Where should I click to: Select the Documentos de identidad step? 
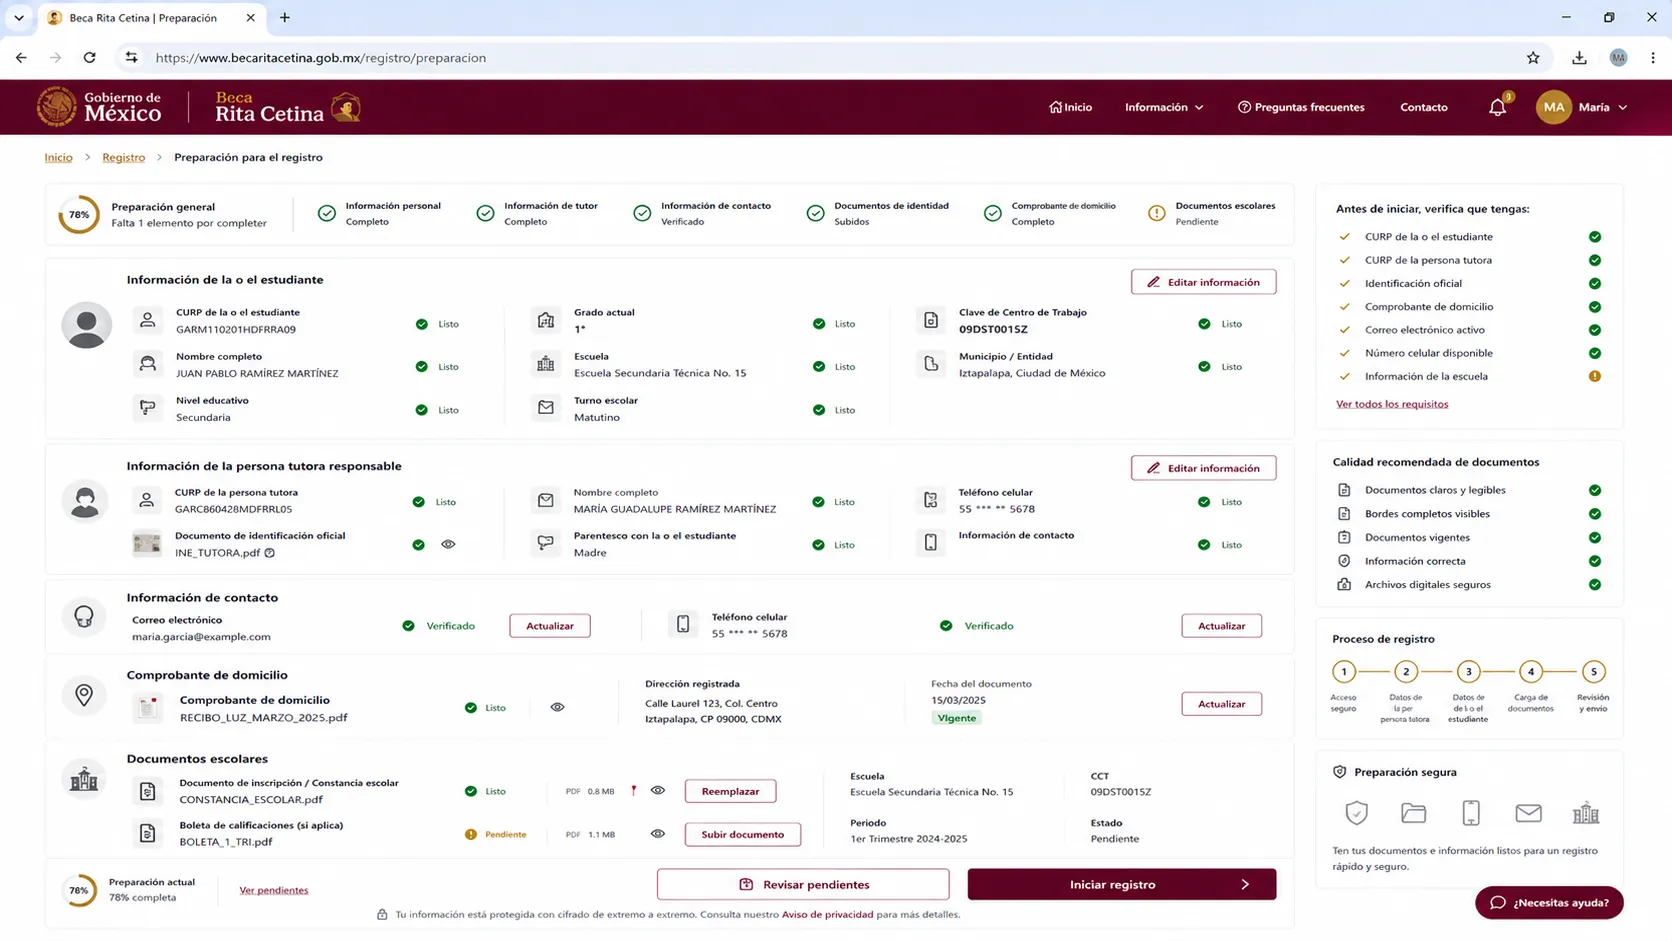point(878,213)
